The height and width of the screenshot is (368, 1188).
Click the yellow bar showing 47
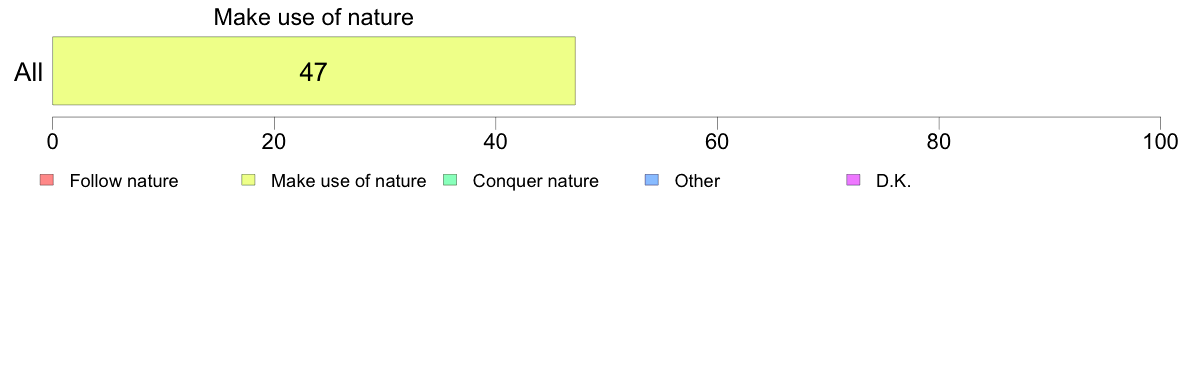314,70
